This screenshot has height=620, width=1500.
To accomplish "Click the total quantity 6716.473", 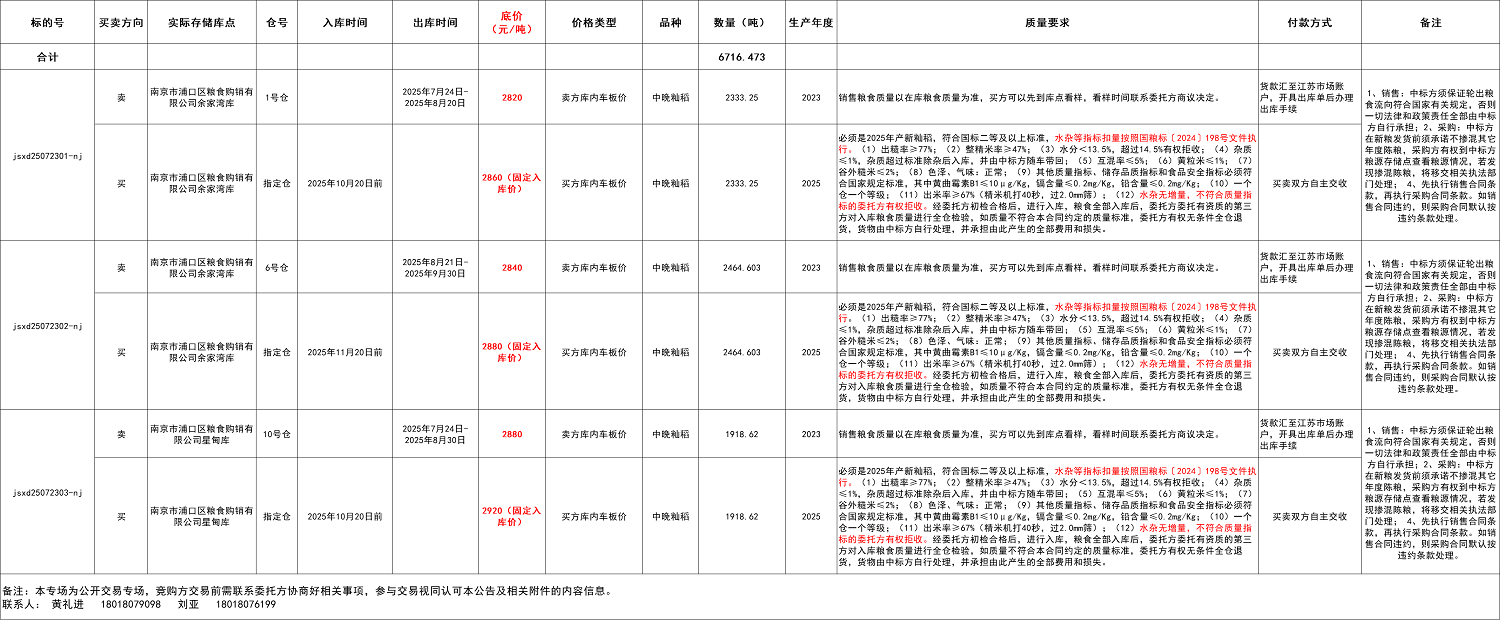I will point(741,57).
